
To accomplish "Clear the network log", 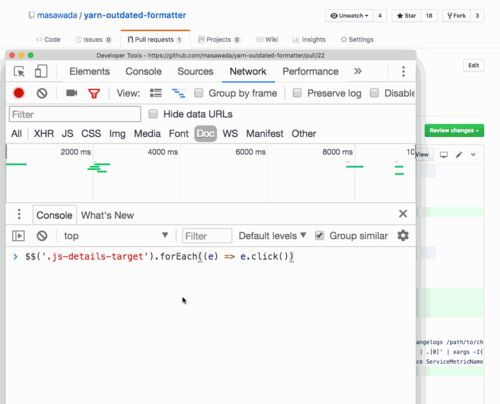I will [42, 93].
